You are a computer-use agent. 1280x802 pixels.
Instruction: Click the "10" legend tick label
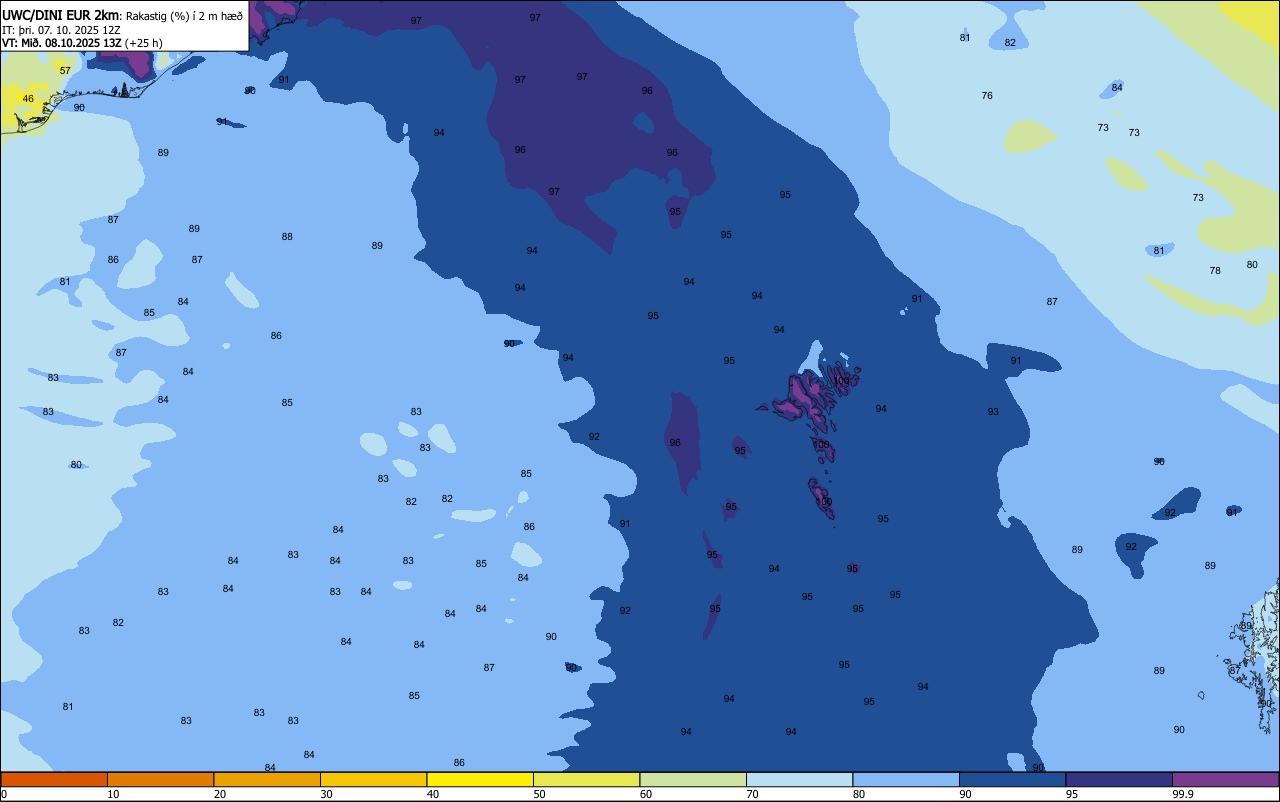click(x=113, y=794)
